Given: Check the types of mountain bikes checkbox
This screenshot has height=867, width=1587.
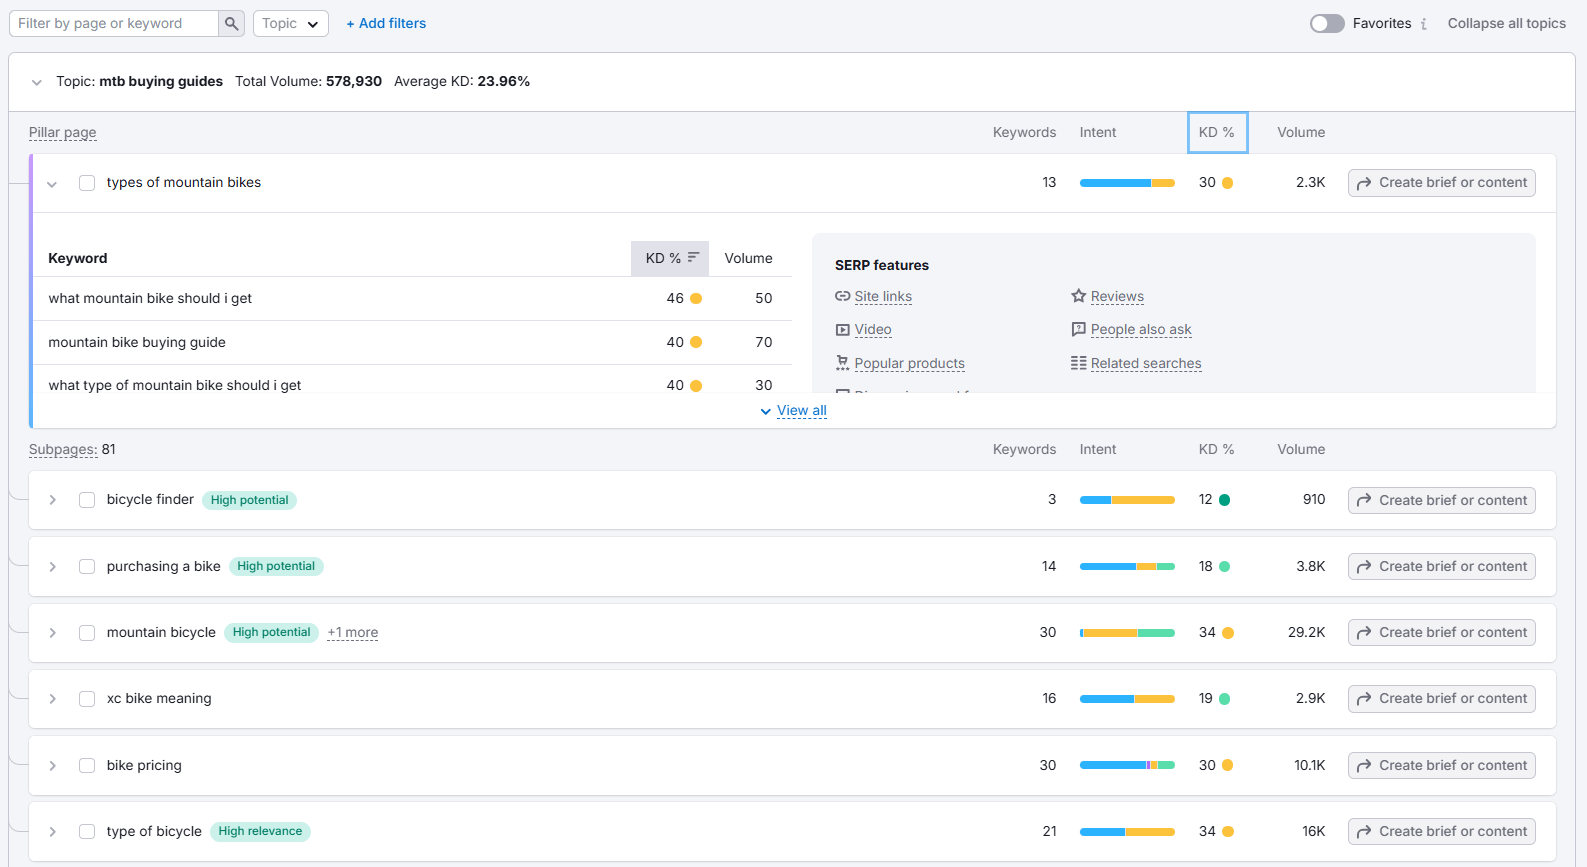Looking at the screenshot, I should coord(87,183).
